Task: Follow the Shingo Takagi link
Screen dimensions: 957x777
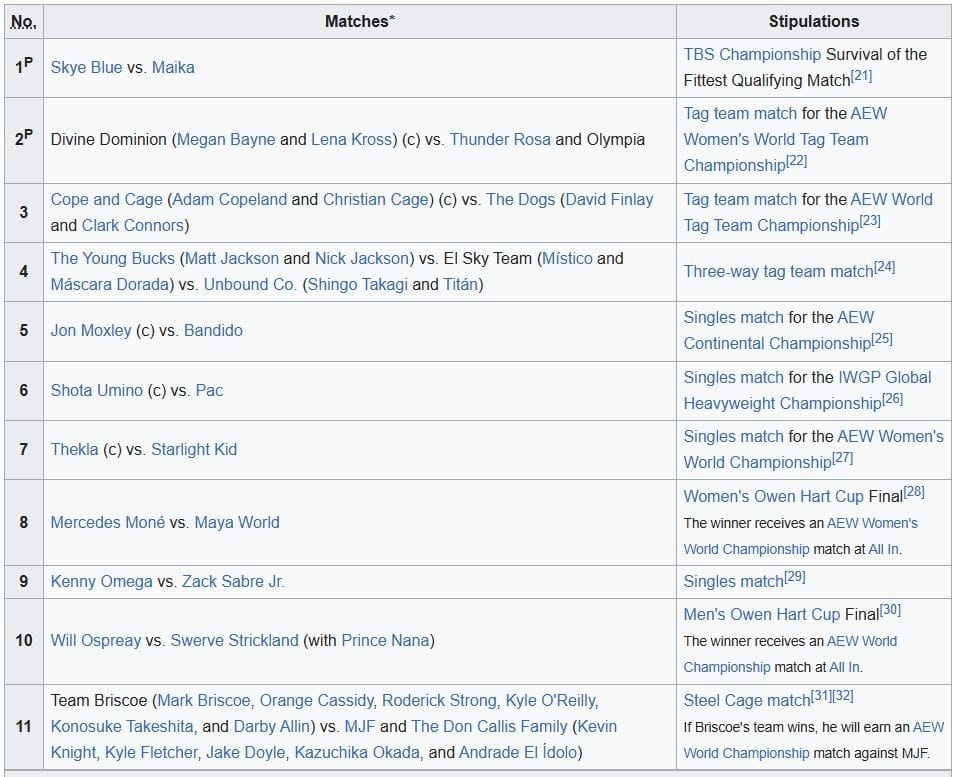Action: pyautogui.click(x=358, y=284)
